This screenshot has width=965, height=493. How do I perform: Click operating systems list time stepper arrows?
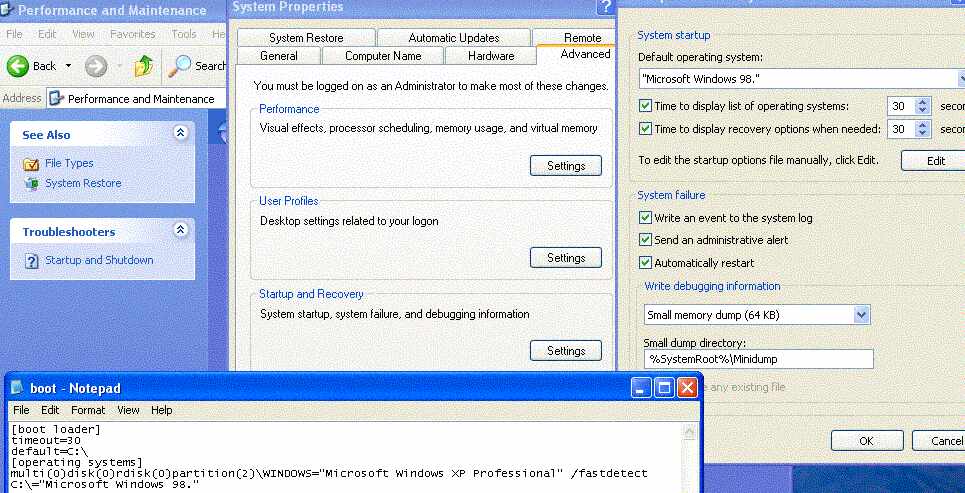[922, 106]
